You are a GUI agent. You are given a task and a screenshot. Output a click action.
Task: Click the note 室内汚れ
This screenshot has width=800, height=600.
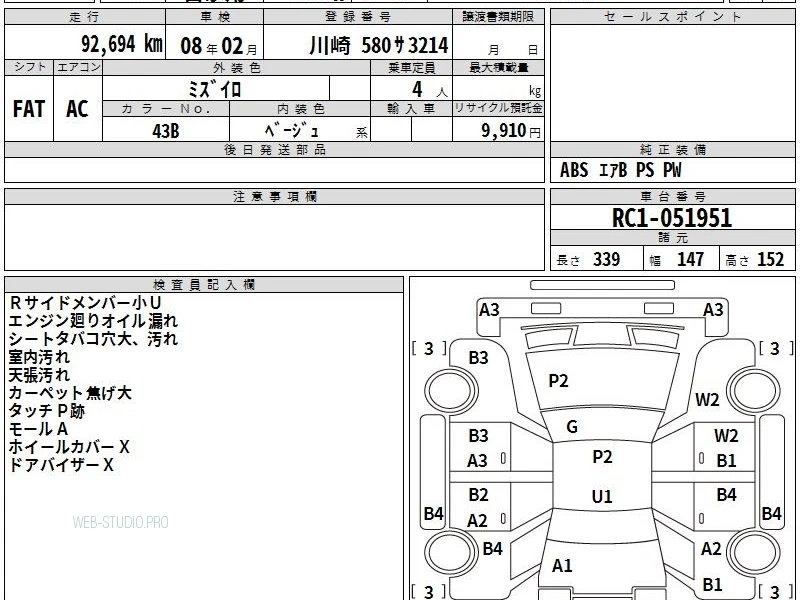click(x=39, y=357)
